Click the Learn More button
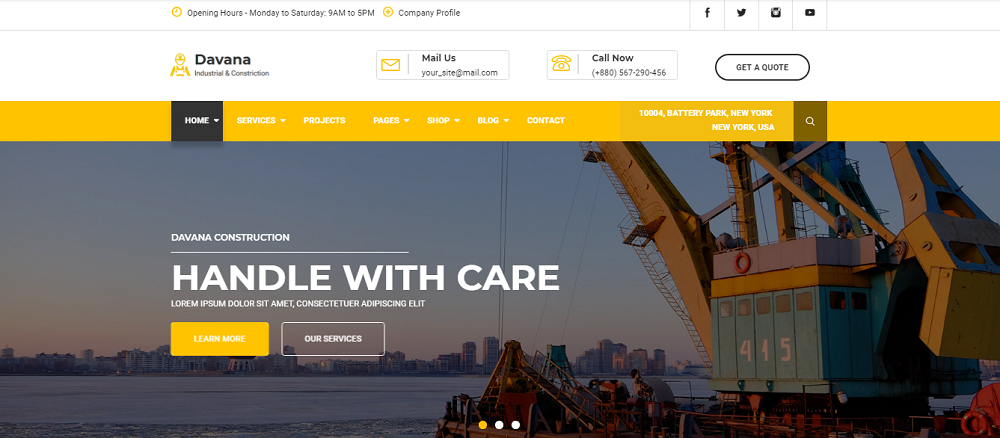The image size is (1000, 438). [219, 339]
